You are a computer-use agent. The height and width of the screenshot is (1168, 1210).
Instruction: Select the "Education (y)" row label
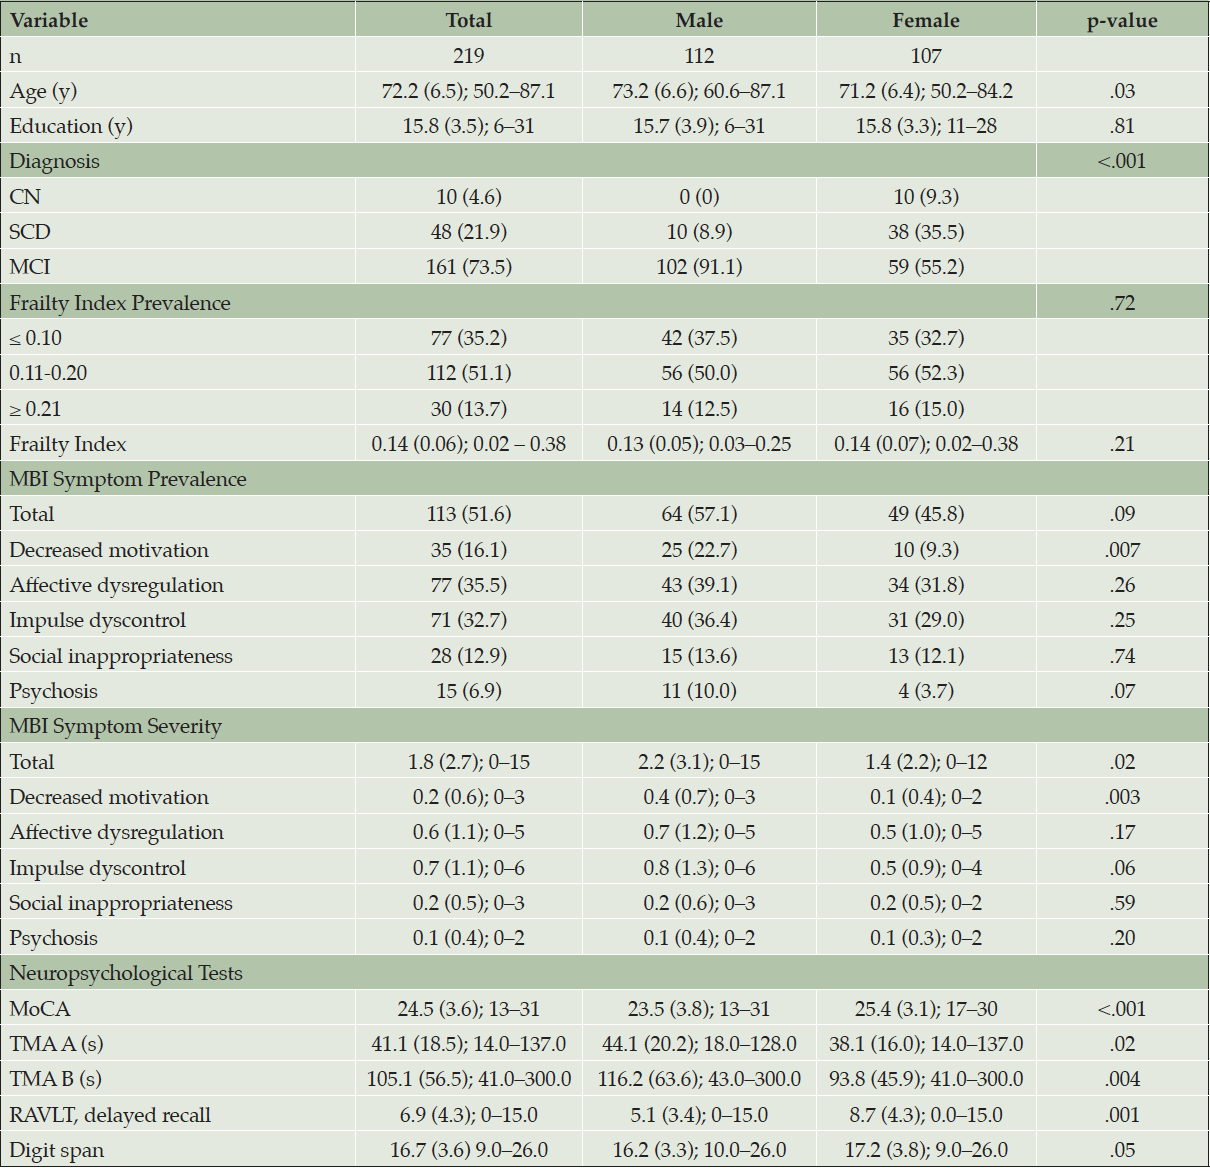pyautogui.click(x=71, y=127)
